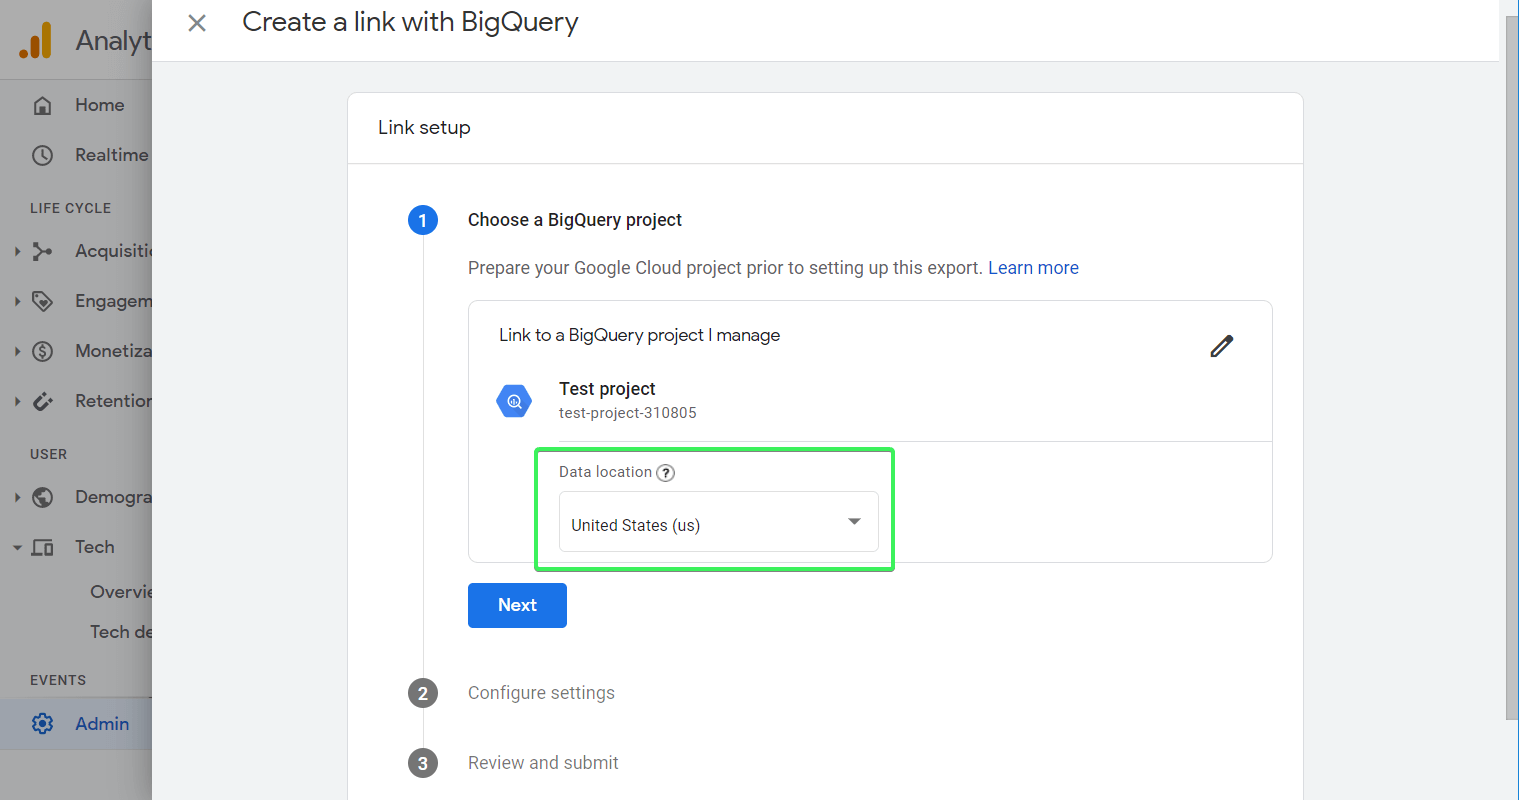
Task: Click the Home house icon
Action: 42,105
